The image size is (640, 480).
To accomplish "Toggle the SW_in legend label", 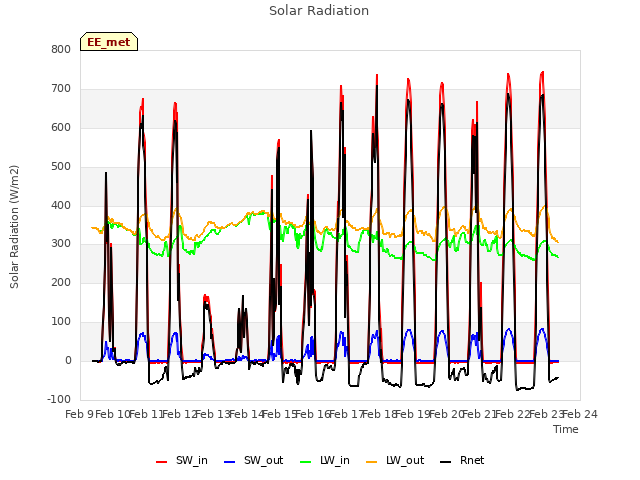I will pyautogui.click(x=192, y=460).
